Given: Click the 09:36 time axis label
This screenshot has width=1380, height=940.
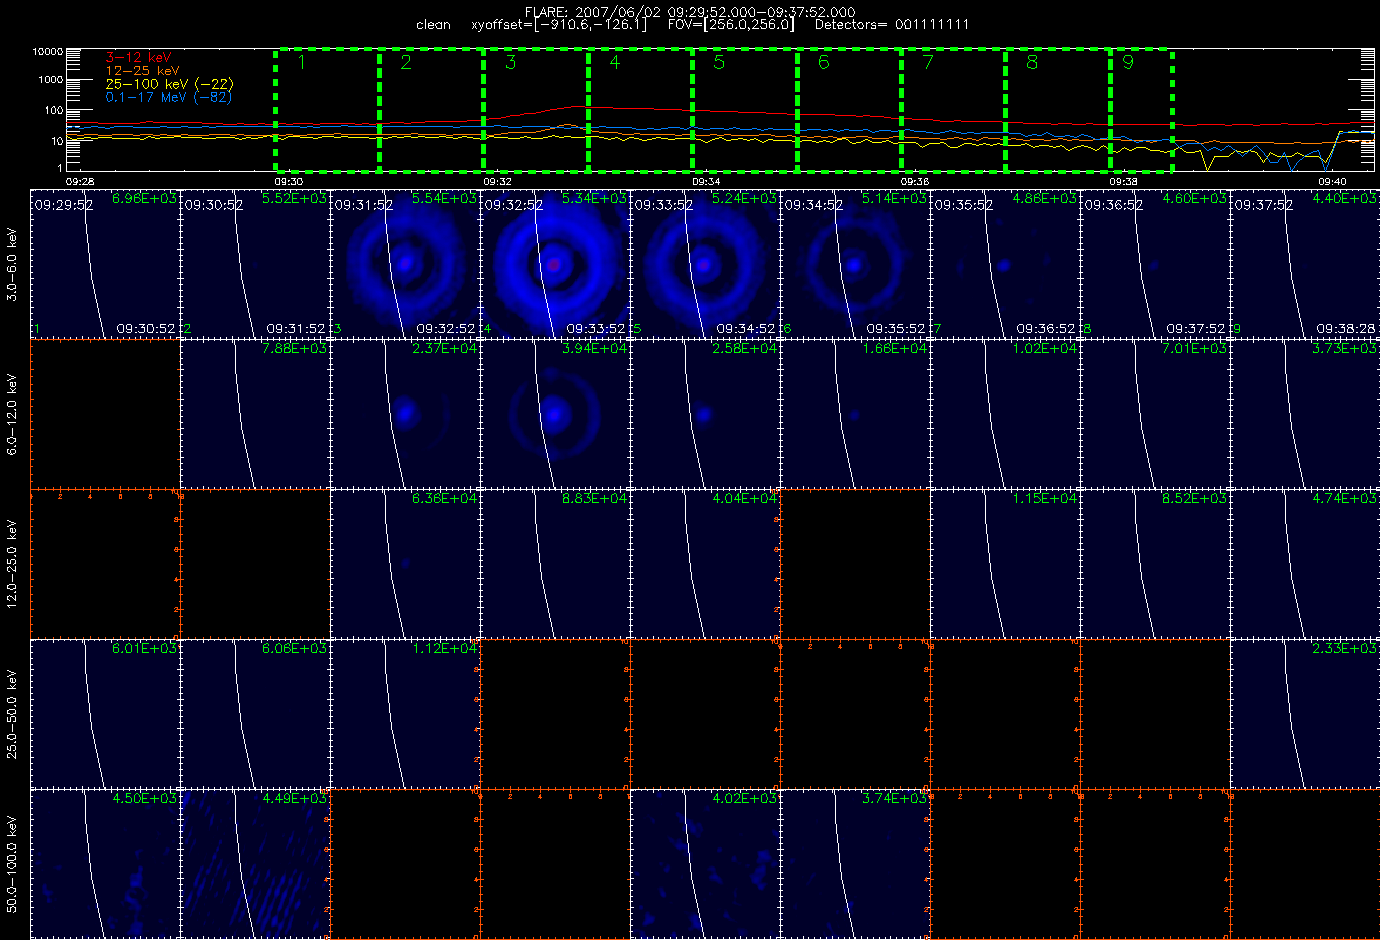Looking at the screenshot, I should pos(914,182).
